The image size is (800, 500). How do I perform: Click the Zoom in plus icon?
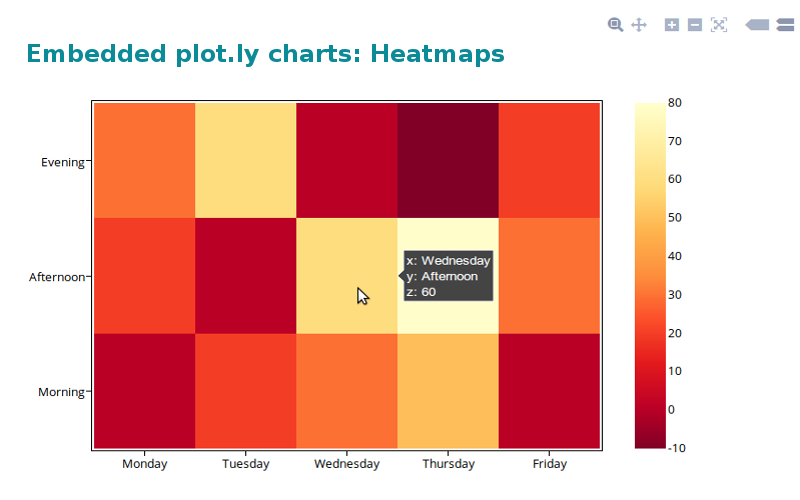(x=672, y=24)
